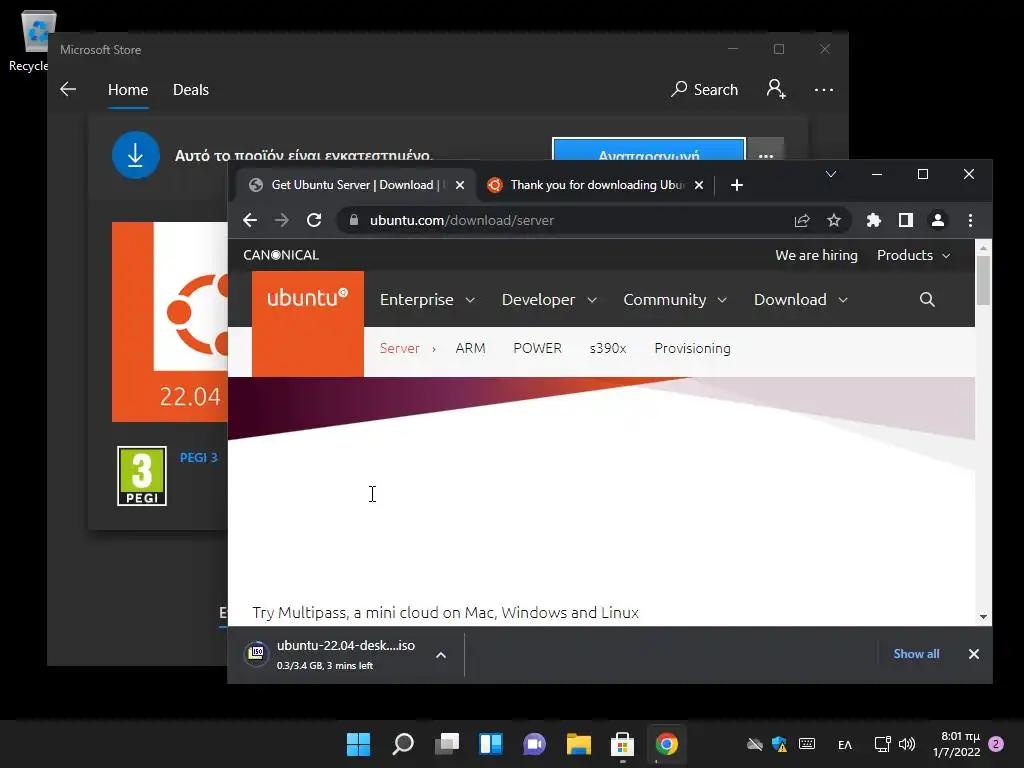Click the blue download circle icon in Store

click(x=136, y=155)
